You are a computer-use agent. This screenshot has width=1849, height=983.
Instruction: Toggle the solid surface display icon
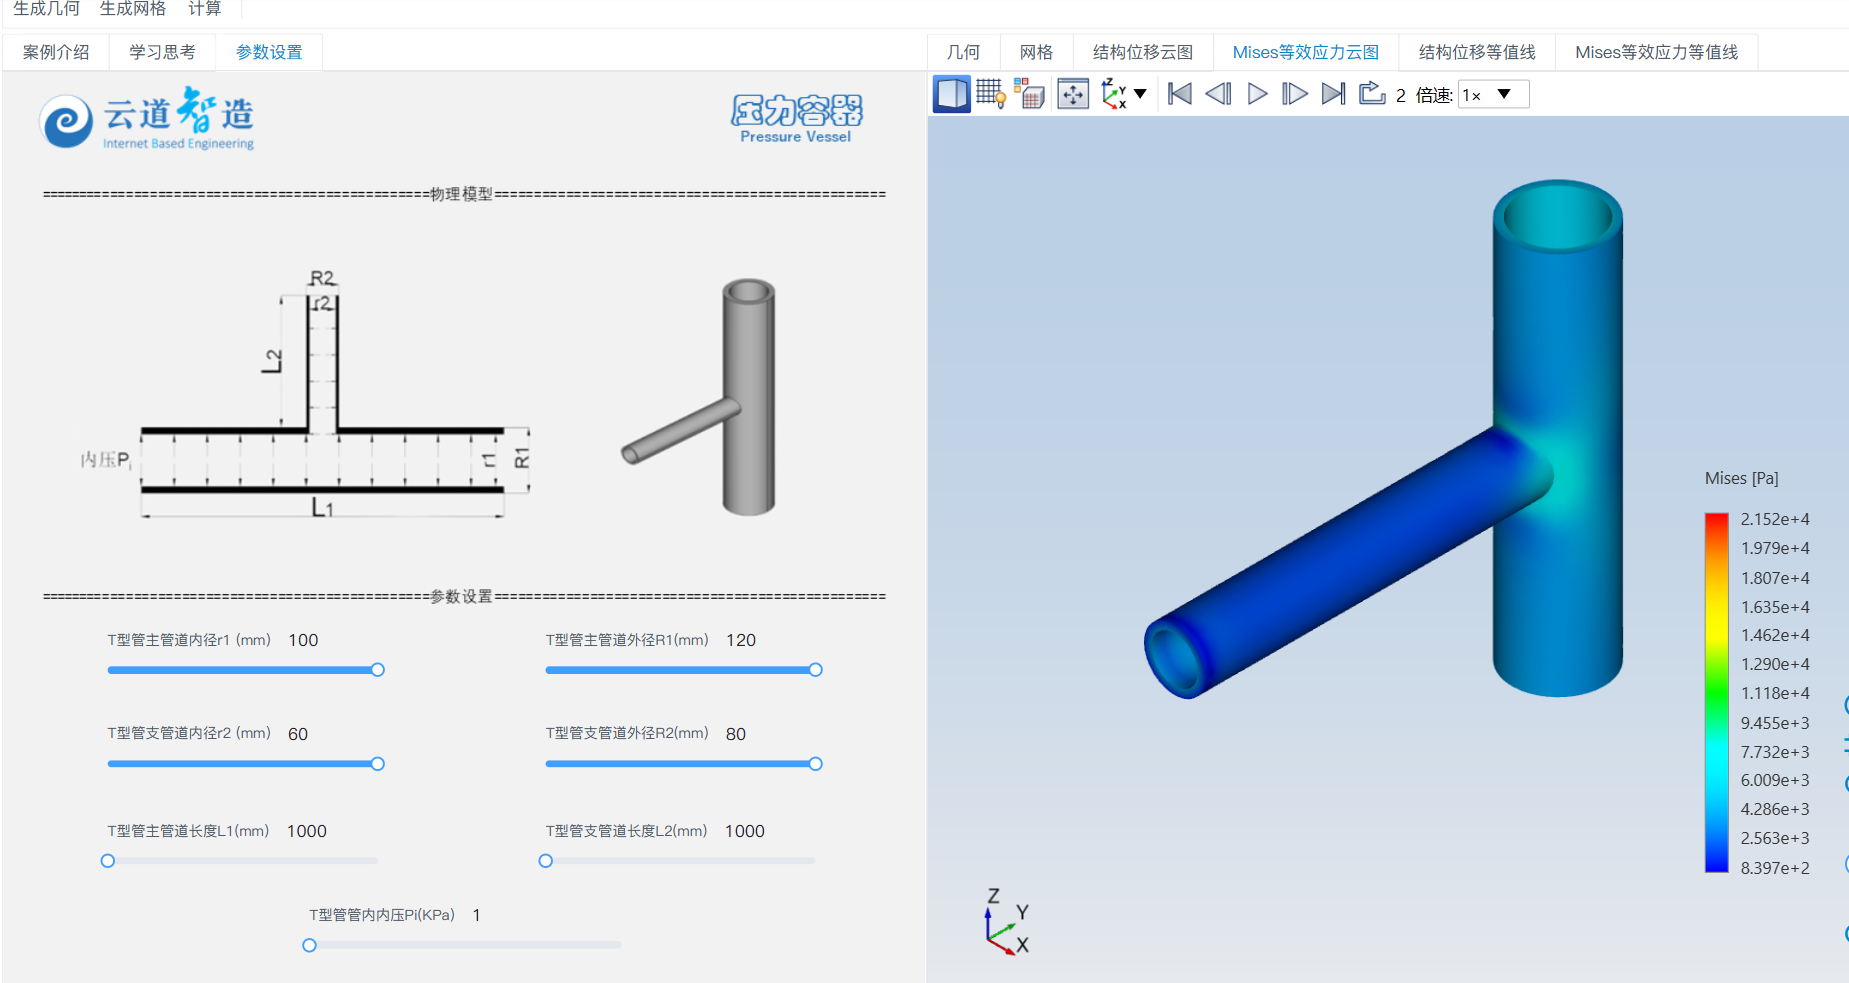(951, 94)
